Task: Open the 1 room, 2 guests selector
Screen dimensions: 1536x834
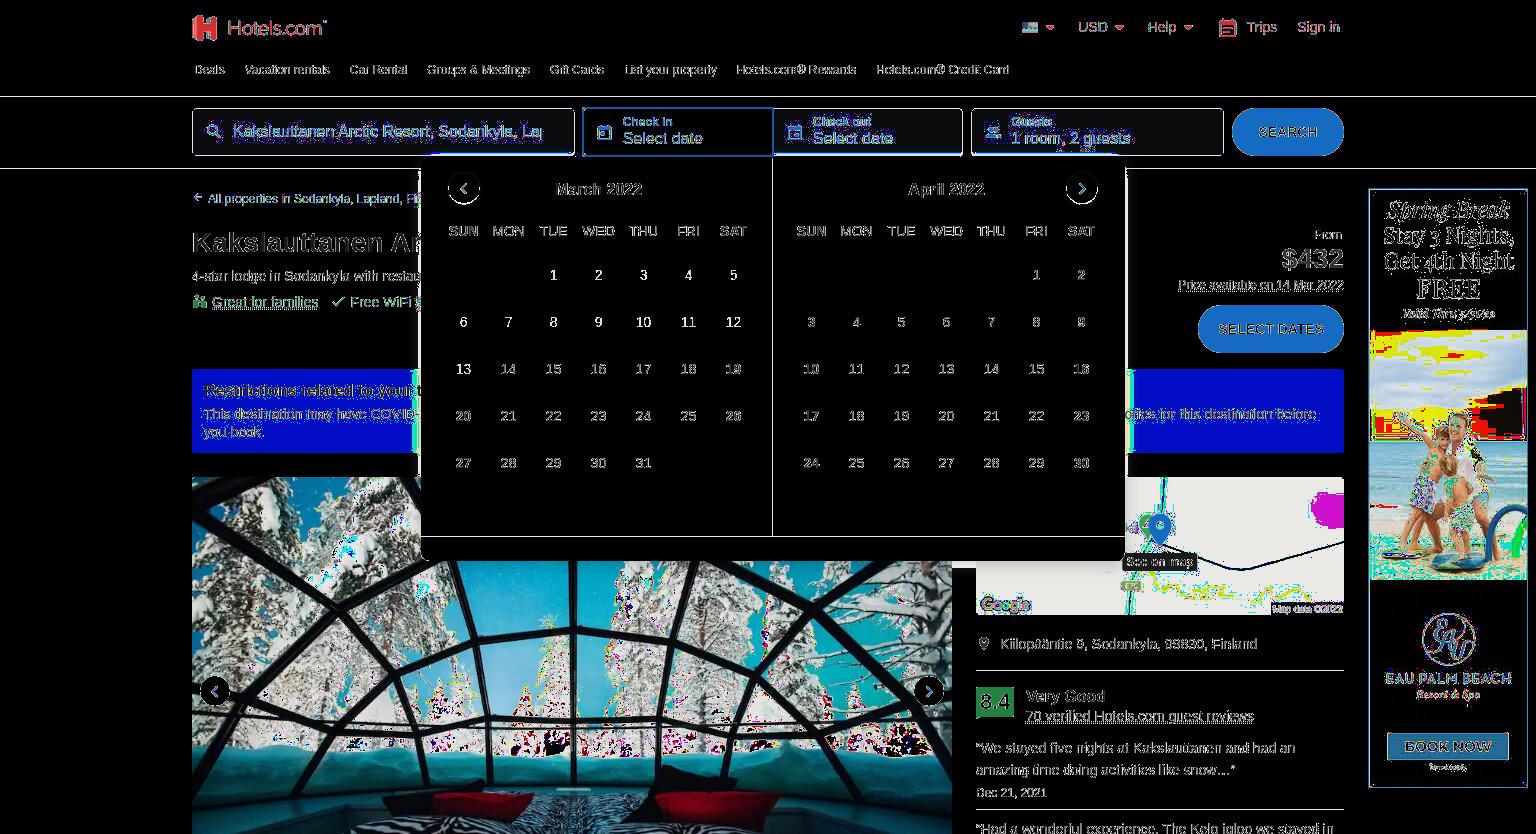Action: 1097,132
